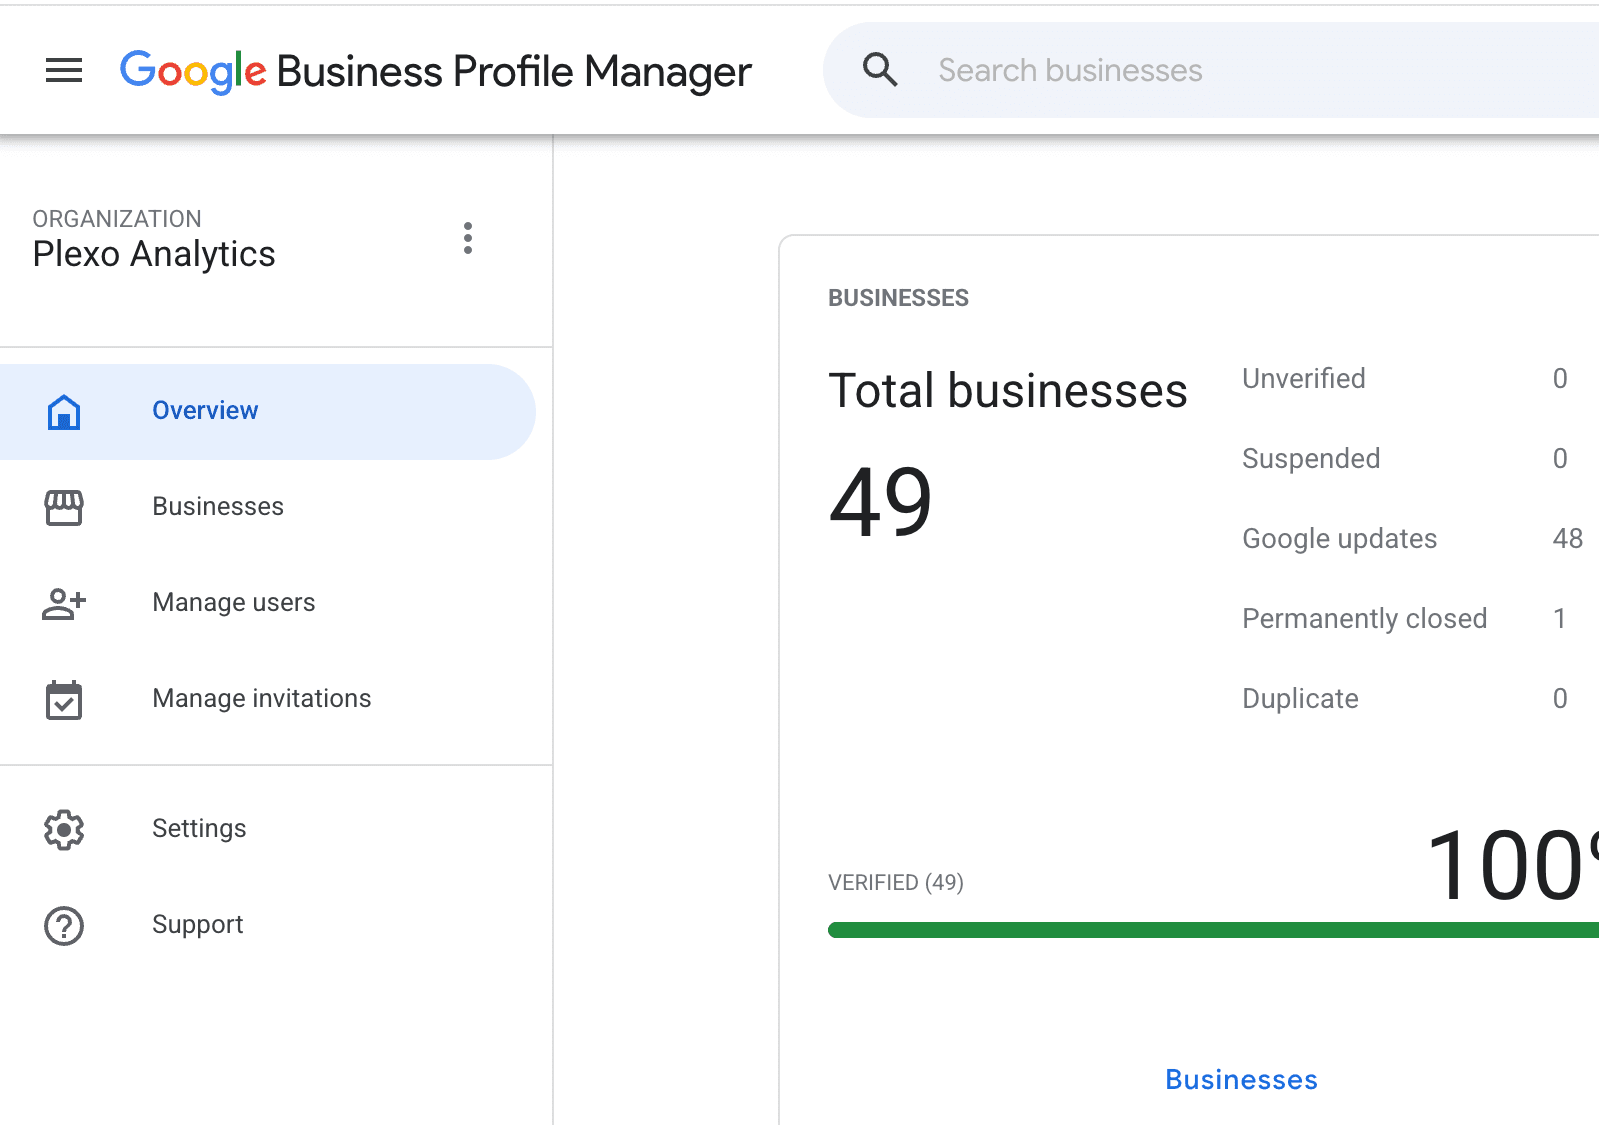Screen dimensions: 1599x1125
Task: Click the Plexo Analytics organization name
Action: [x=154, y=254]
